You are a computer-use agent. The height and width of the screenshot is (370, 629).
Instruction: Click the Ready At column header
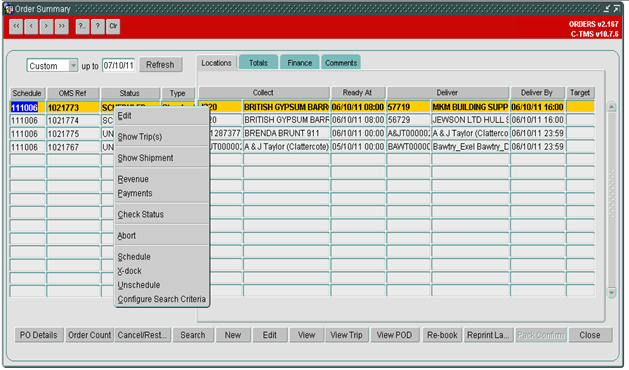click(x=358, y=93)
